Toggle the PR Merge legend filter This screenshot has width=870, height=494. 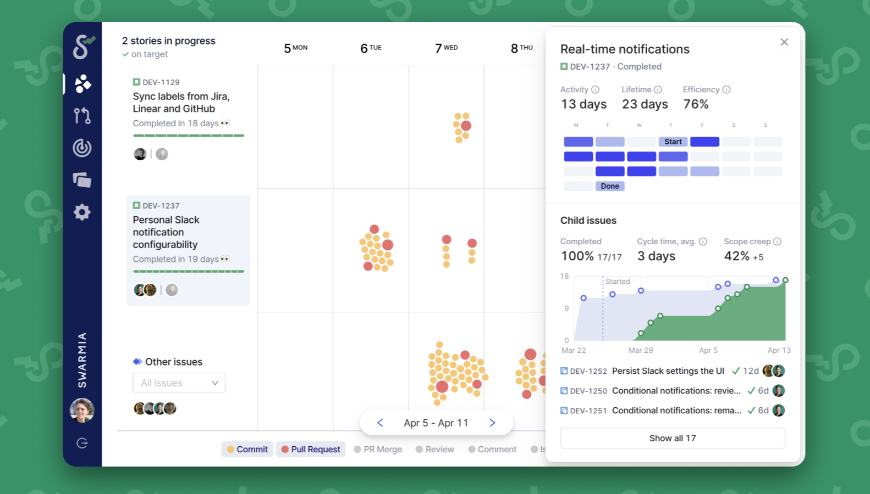(378, 449)
